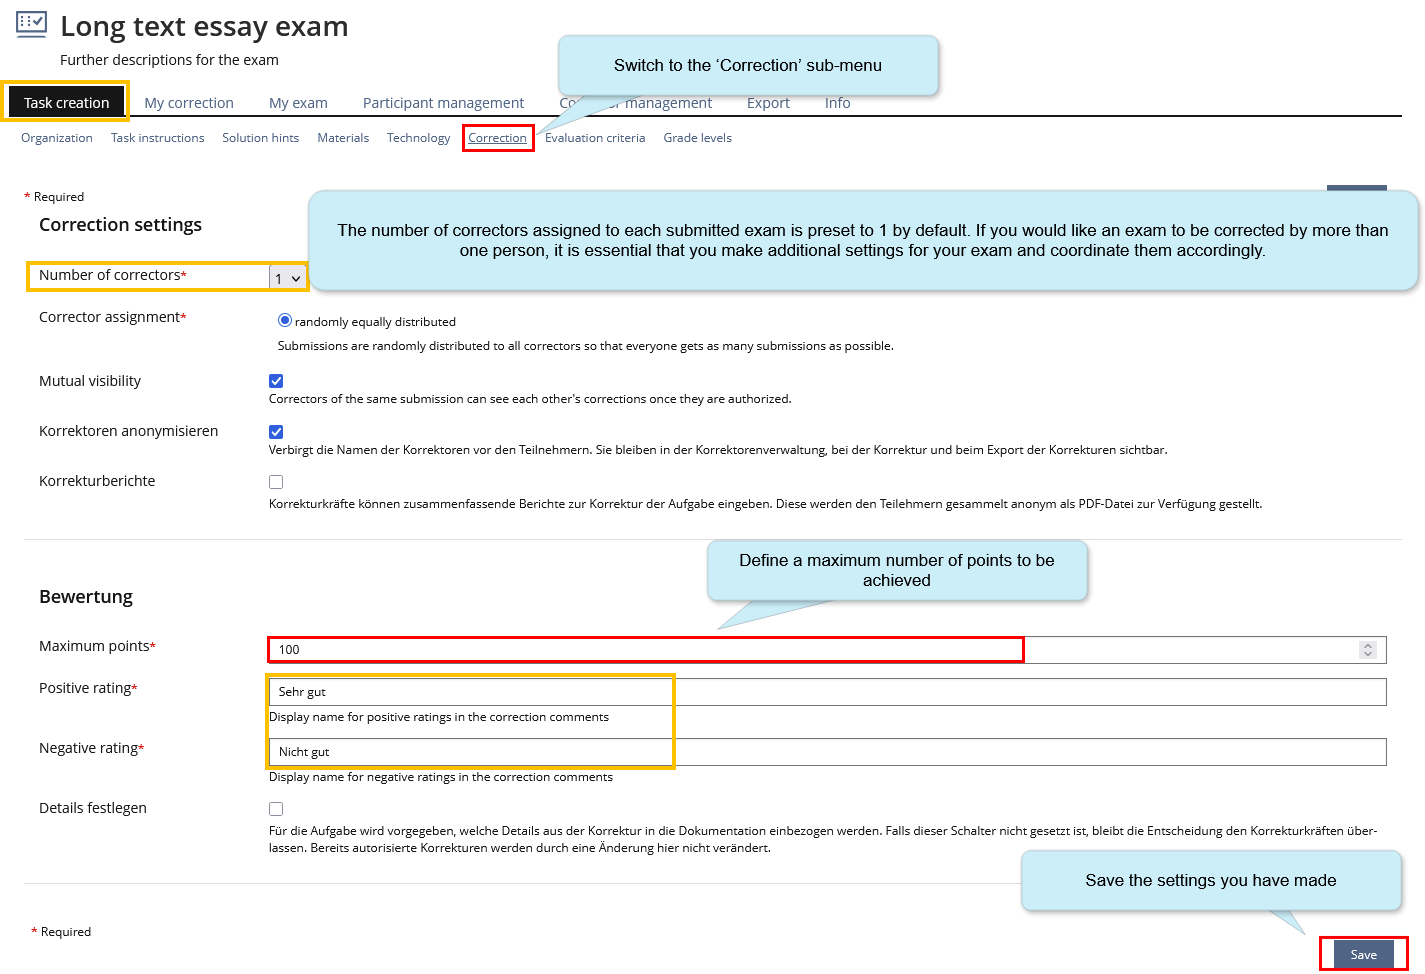
Task: Click the Save button
Action: [x=1362, y=954]
